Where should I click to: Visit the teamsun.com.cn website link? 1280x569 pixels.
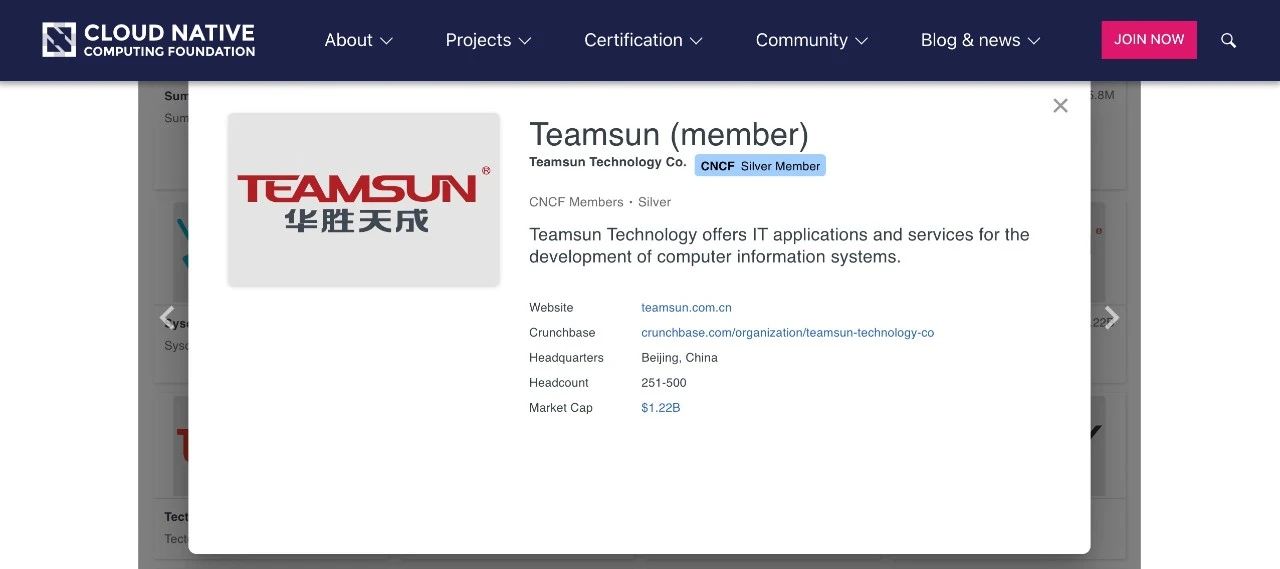coord(686,308)
